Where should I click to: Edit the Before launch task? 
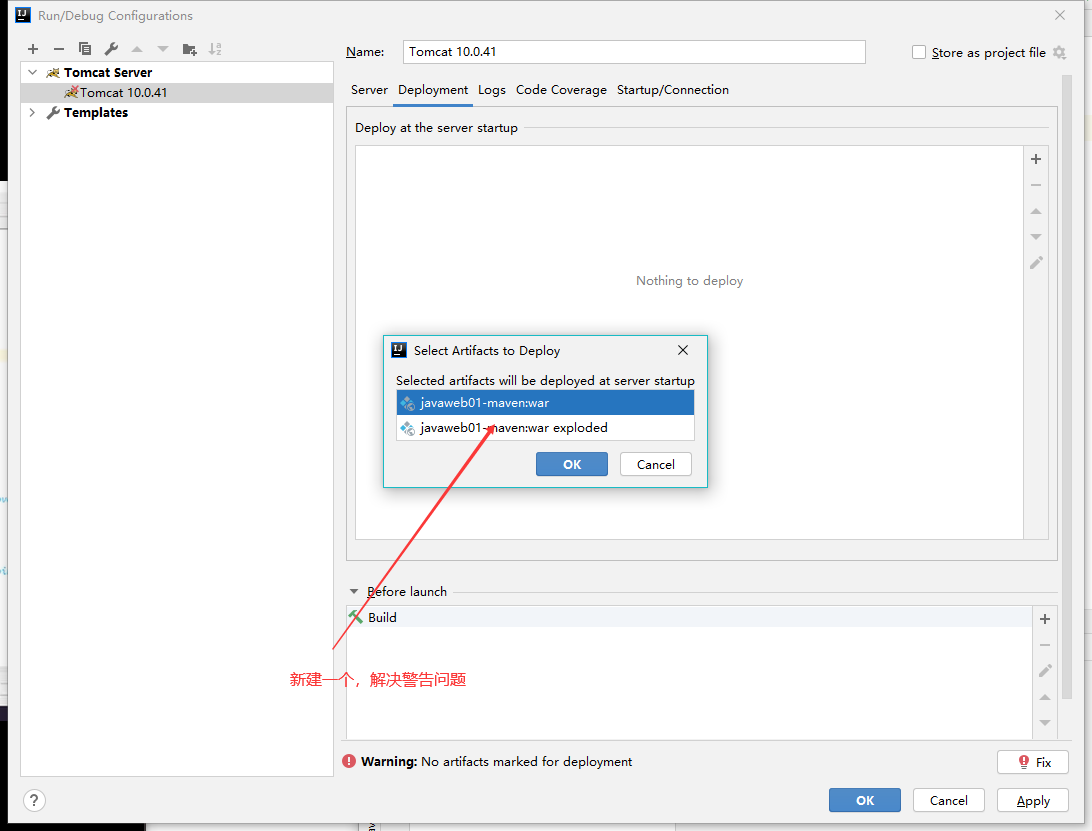tap(1045, 671)
